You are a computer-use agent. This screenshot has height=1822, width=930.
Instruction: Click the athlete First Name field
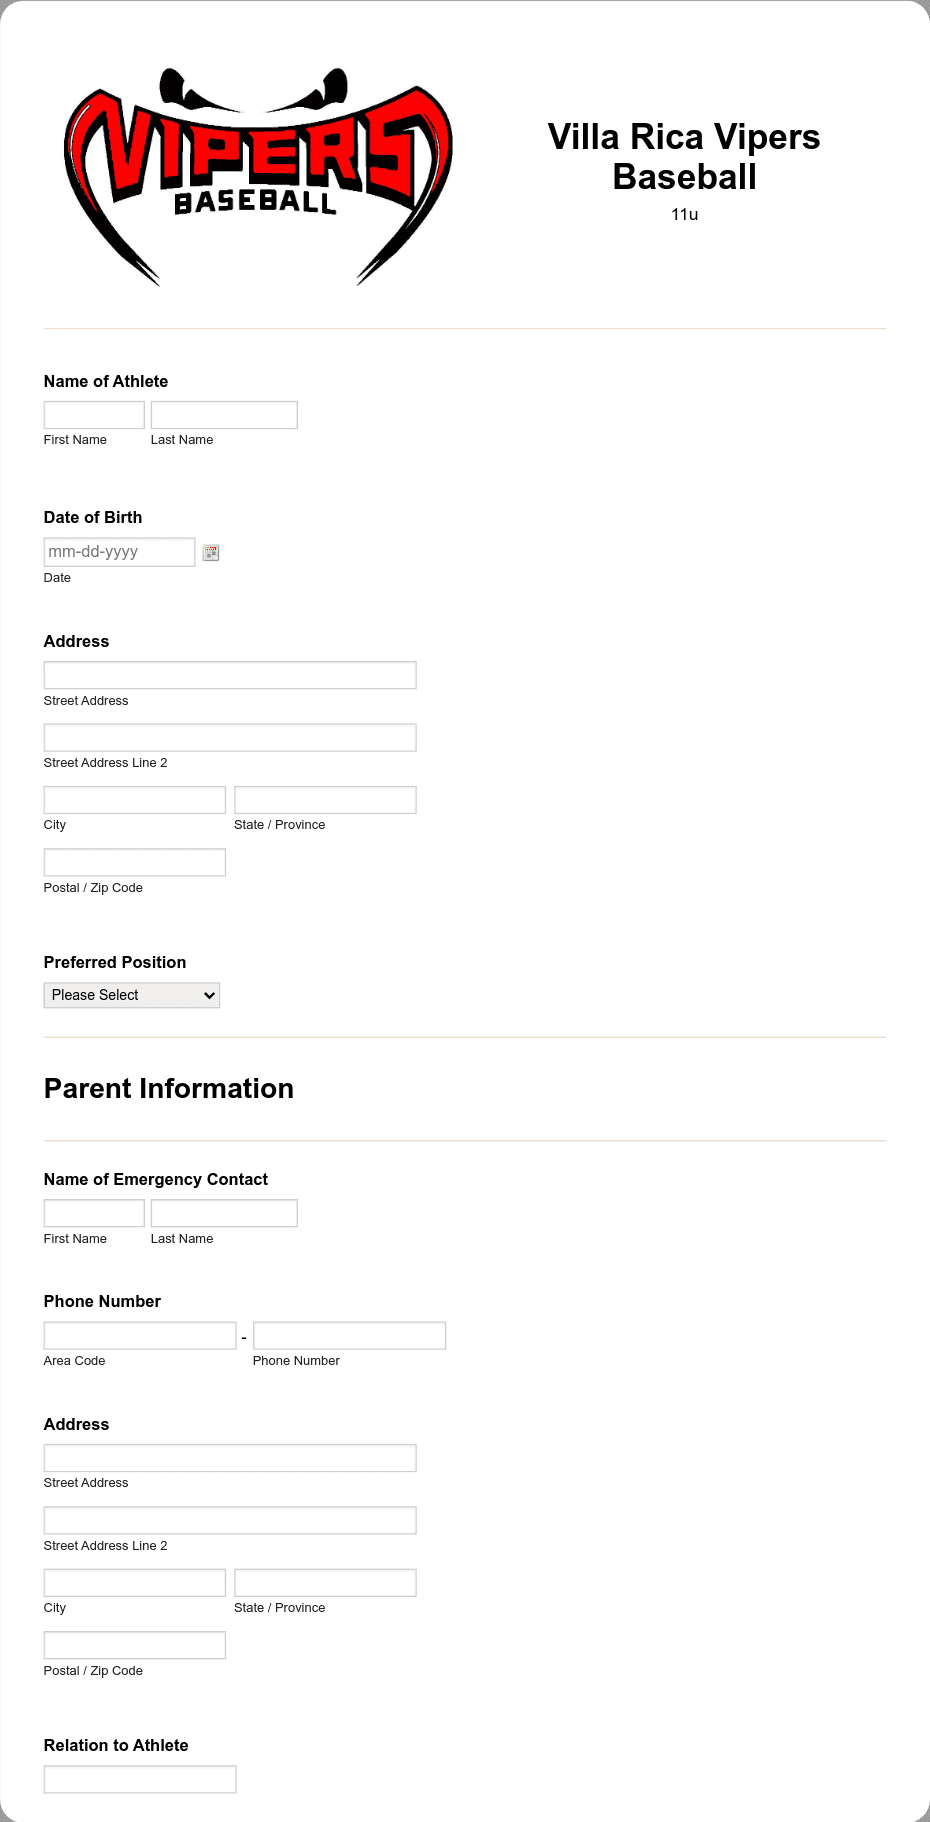click(93, 414)
